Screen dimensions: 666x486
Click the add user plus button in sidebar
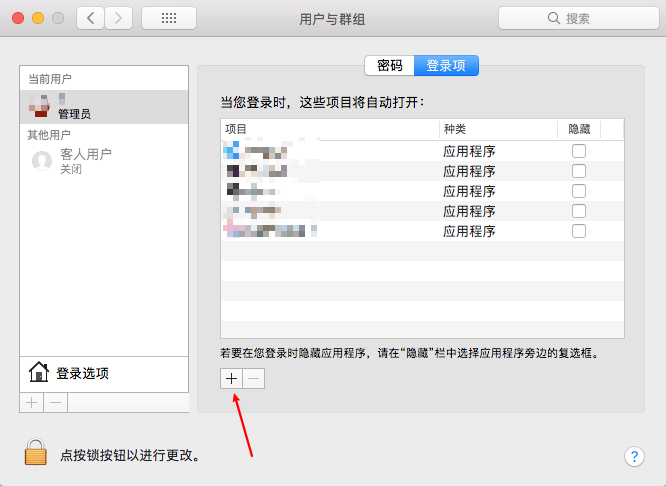pos(32,402)
